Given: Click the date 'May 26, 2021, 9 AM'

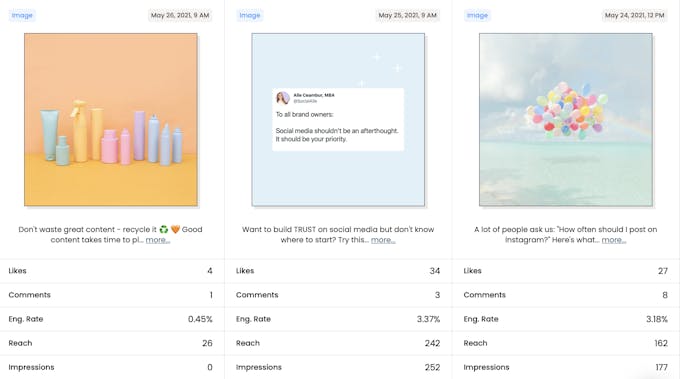Looking at the screenshot, I should coord(180,15).
